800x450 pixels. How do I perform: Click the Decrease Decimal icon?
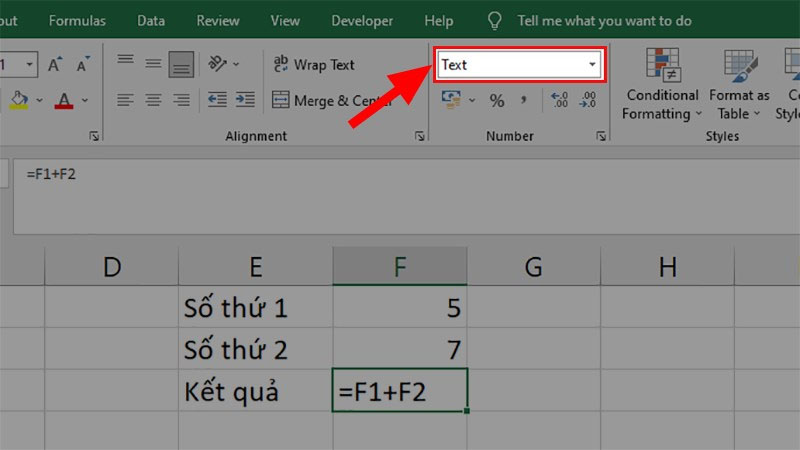(588, 100)
